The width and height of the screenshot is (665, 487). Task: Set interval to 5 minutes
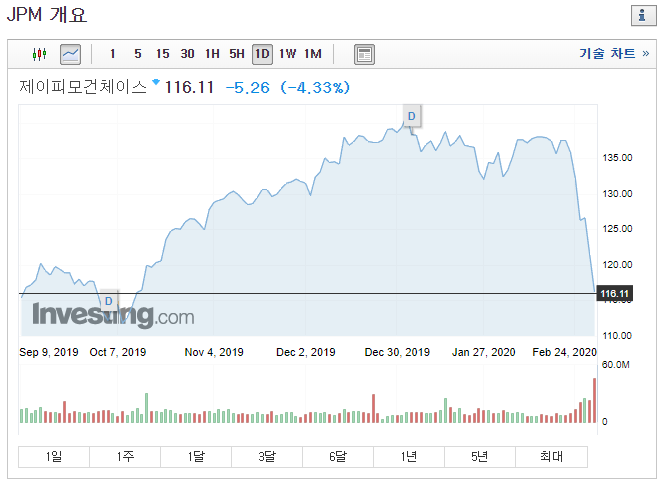pos(138,54)
